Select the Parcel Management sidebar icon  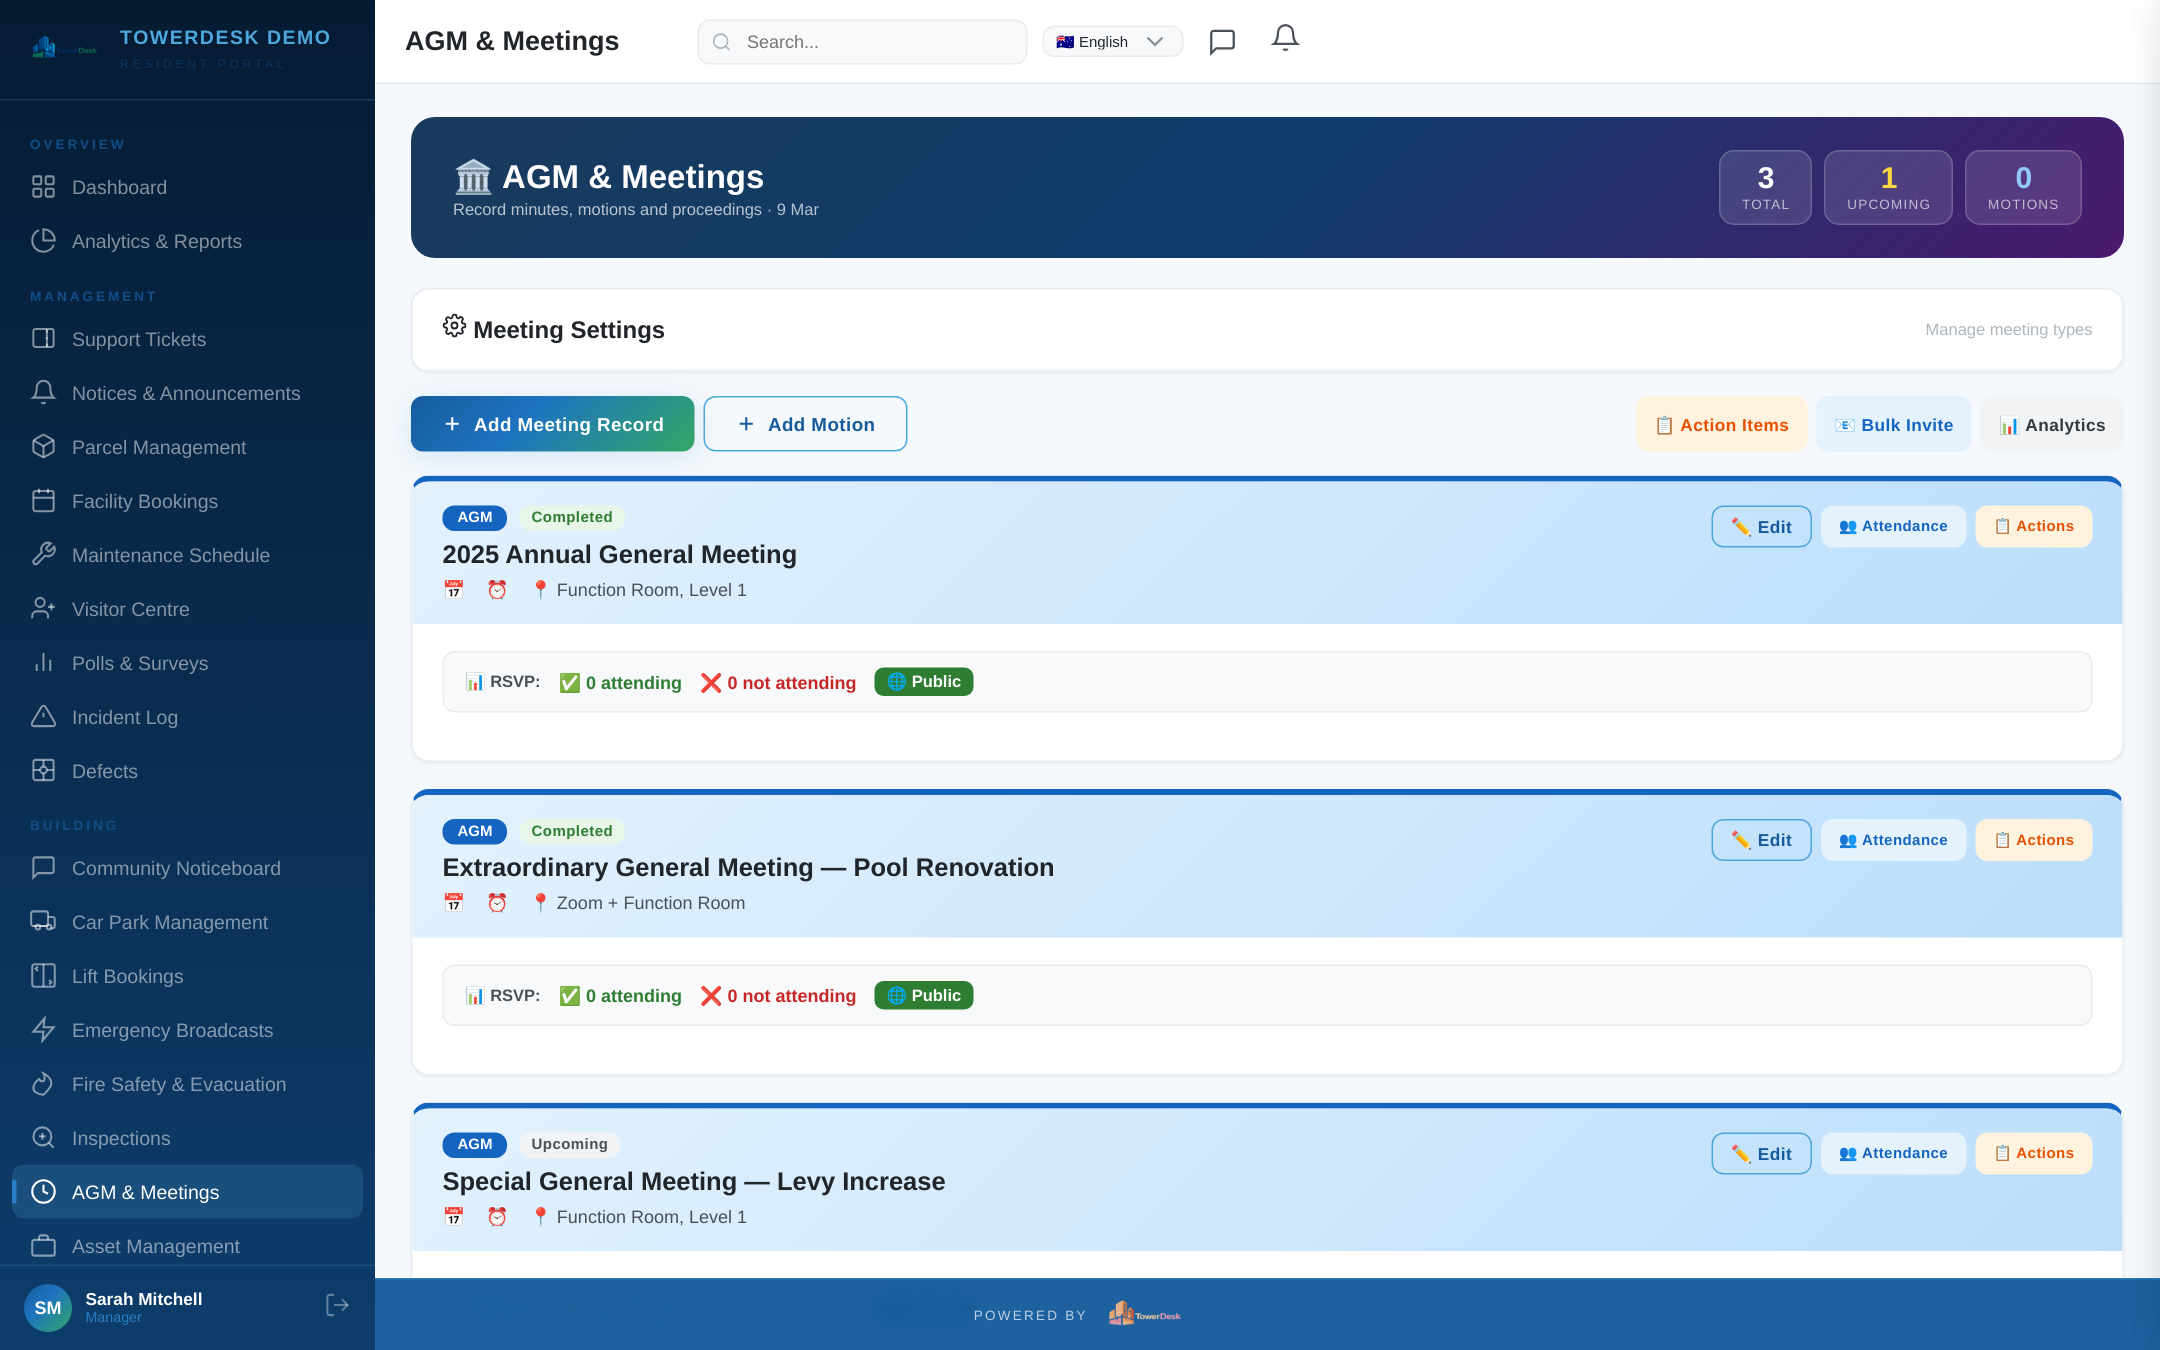coord(44,447)
